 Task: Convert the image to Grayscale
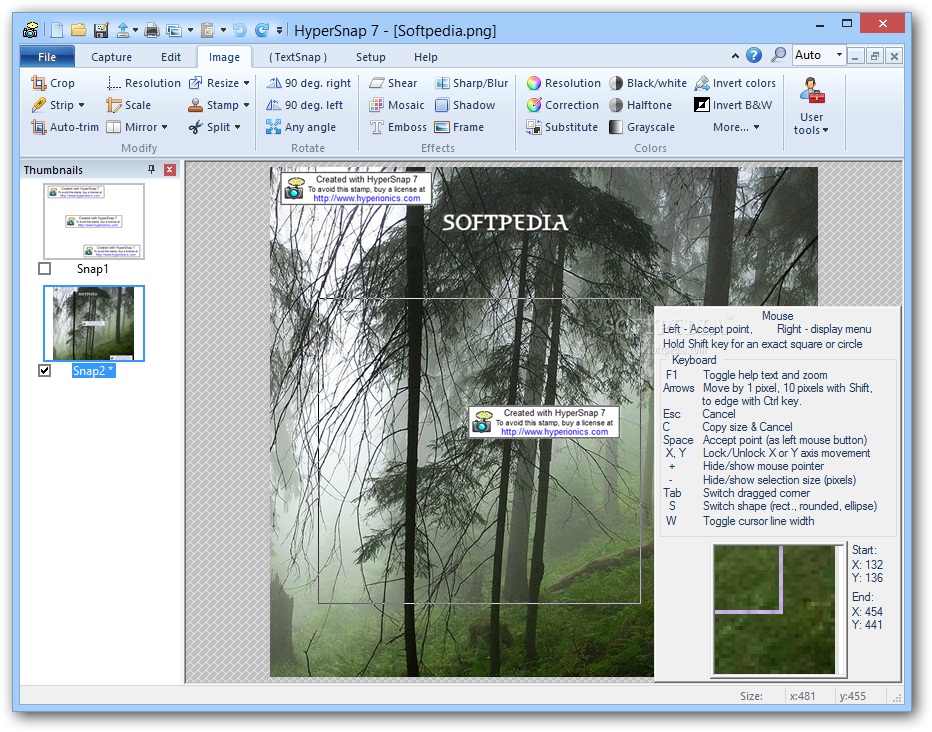tap(641, 127)
